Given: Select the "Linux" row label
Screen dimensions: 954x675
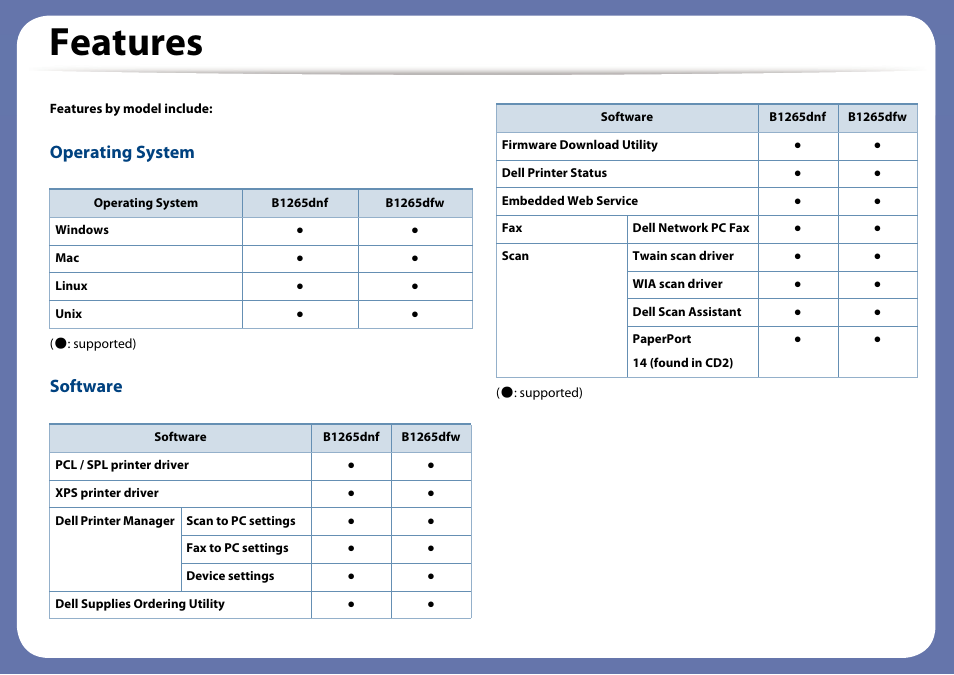Looking at the screenshot, I should (x=71, y=286).
